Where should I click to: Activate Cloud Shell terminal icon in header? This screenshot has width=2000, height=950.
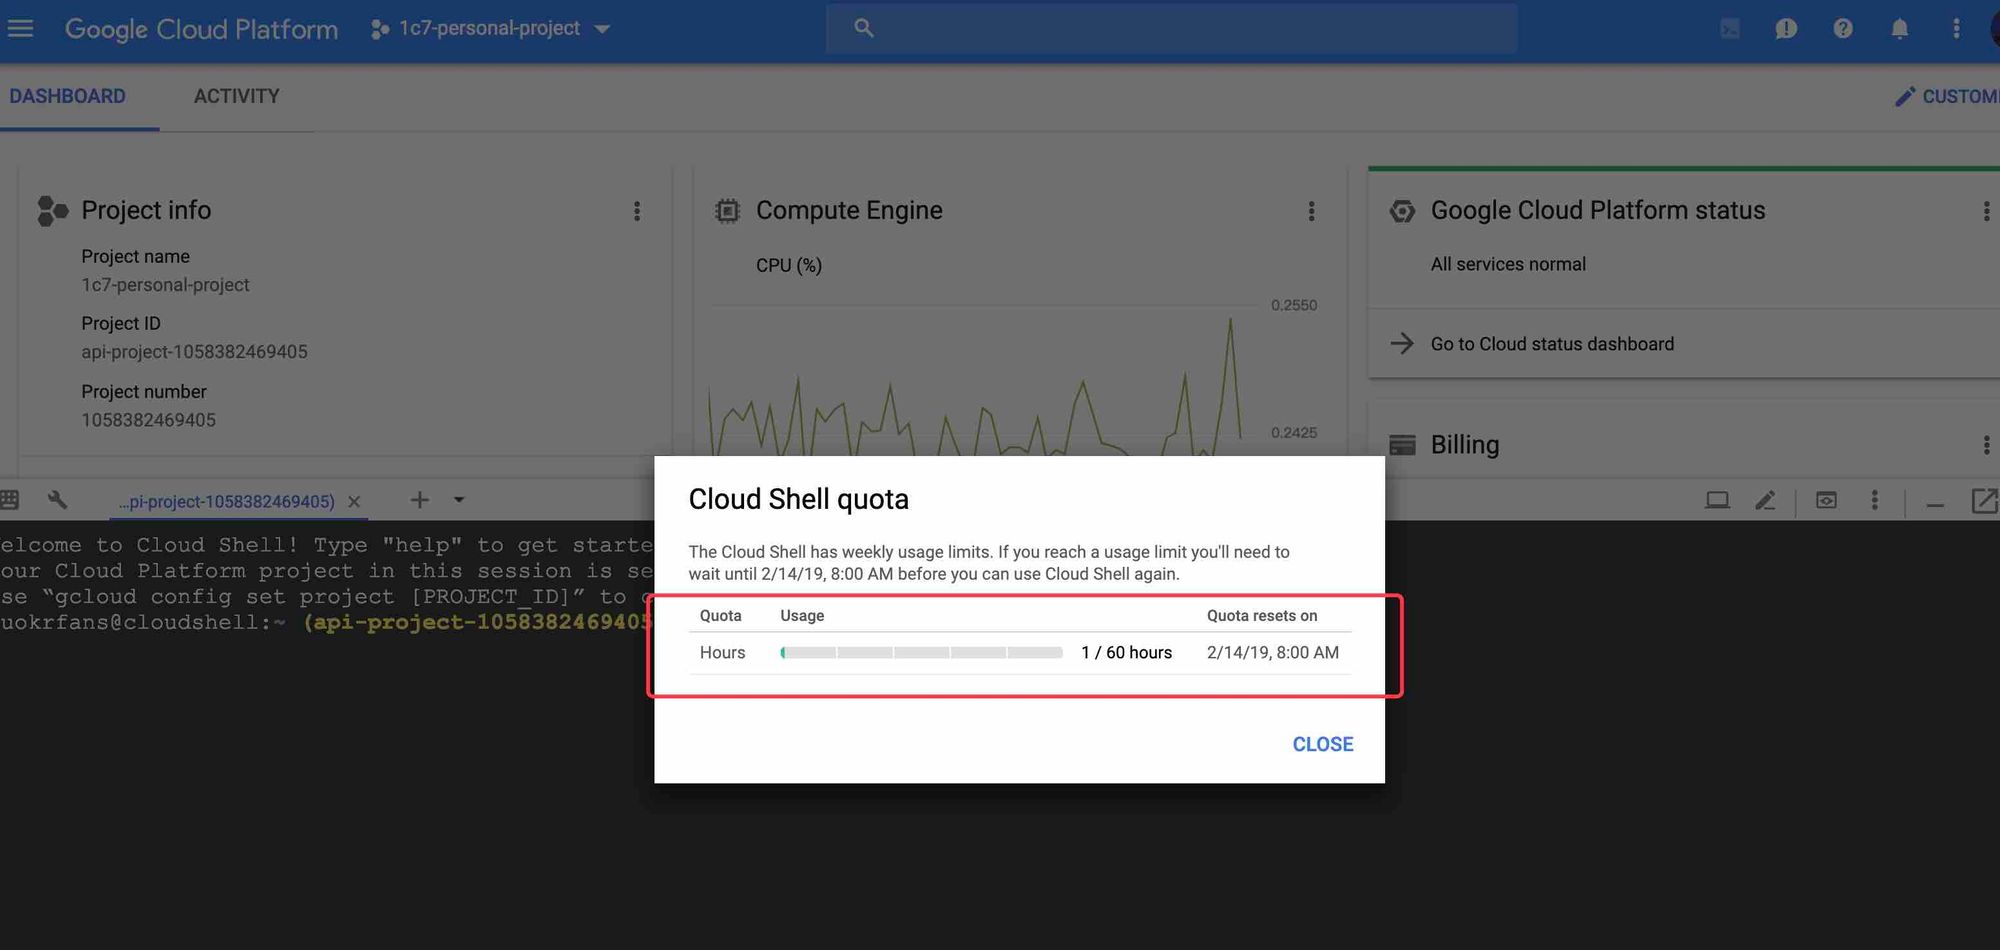(1730, 29)
